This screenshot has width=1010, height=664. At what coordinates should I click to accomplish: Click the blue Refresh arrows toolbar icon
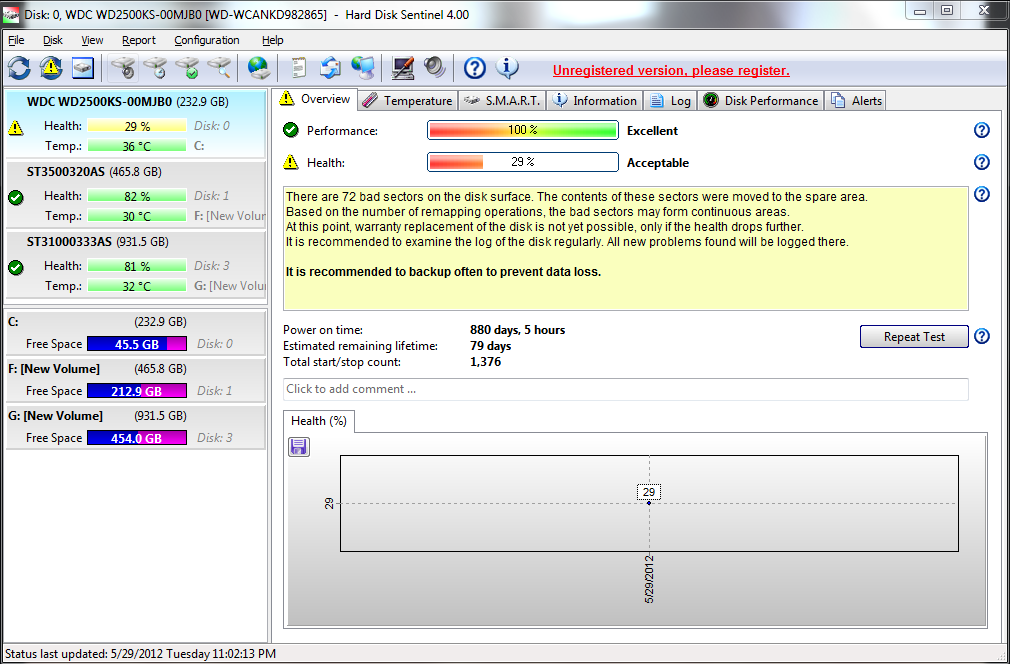[x=19, y=68]
